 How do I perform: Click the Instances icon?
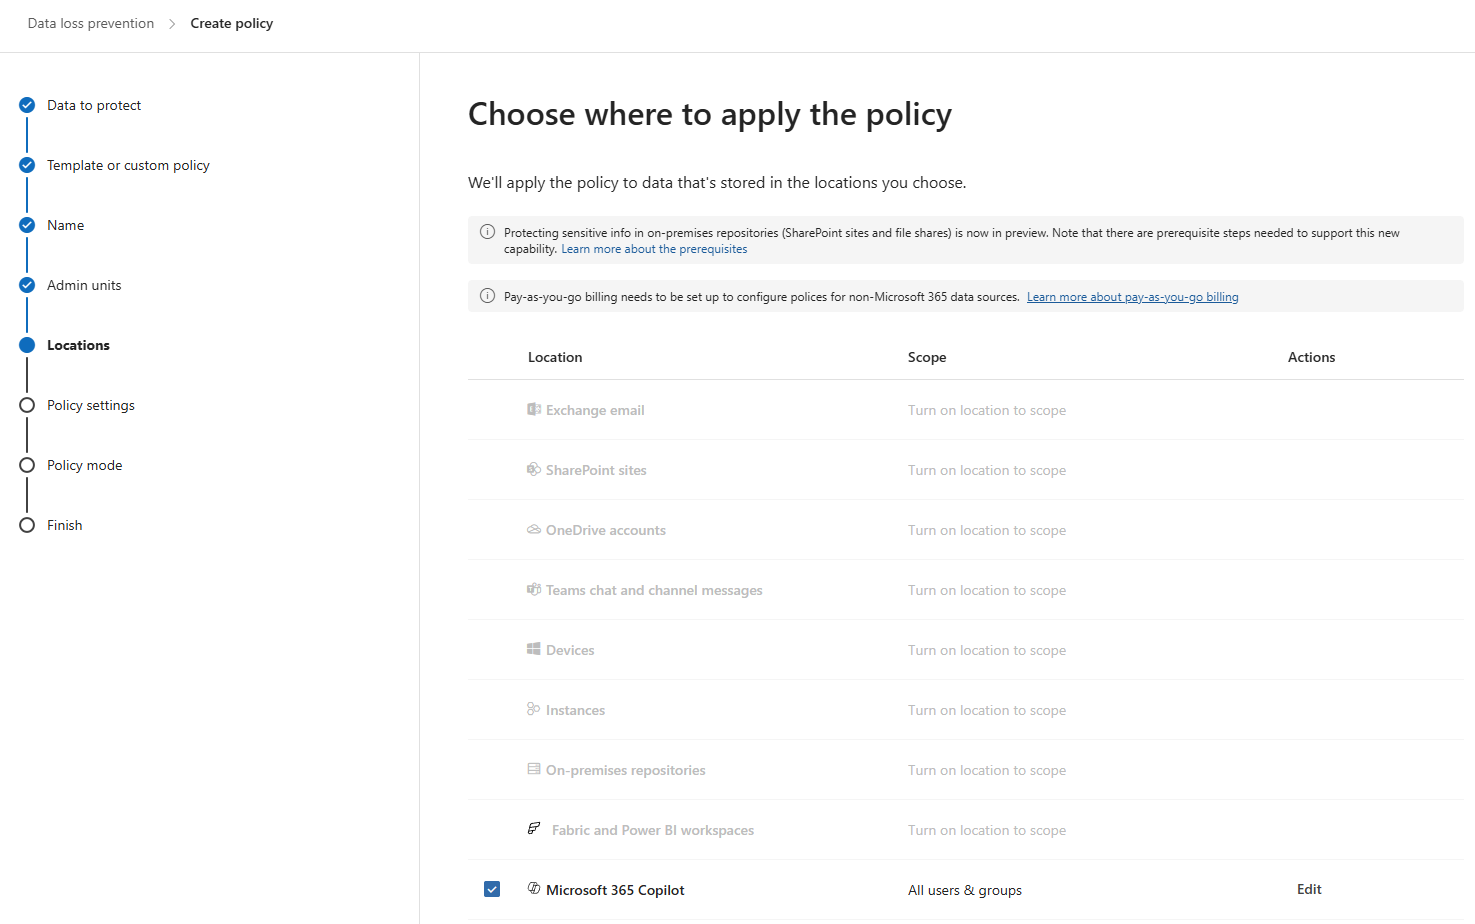pos(534,709)
